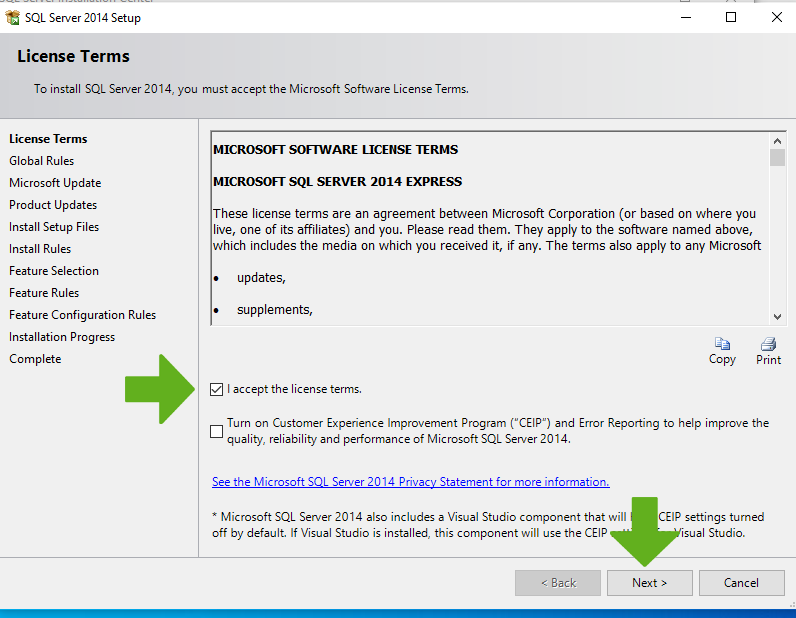The height and width of the screenshot is (618, 796).
Task: Maximize the SQL Server 2014 Setup window
Action: coord(731,18)
